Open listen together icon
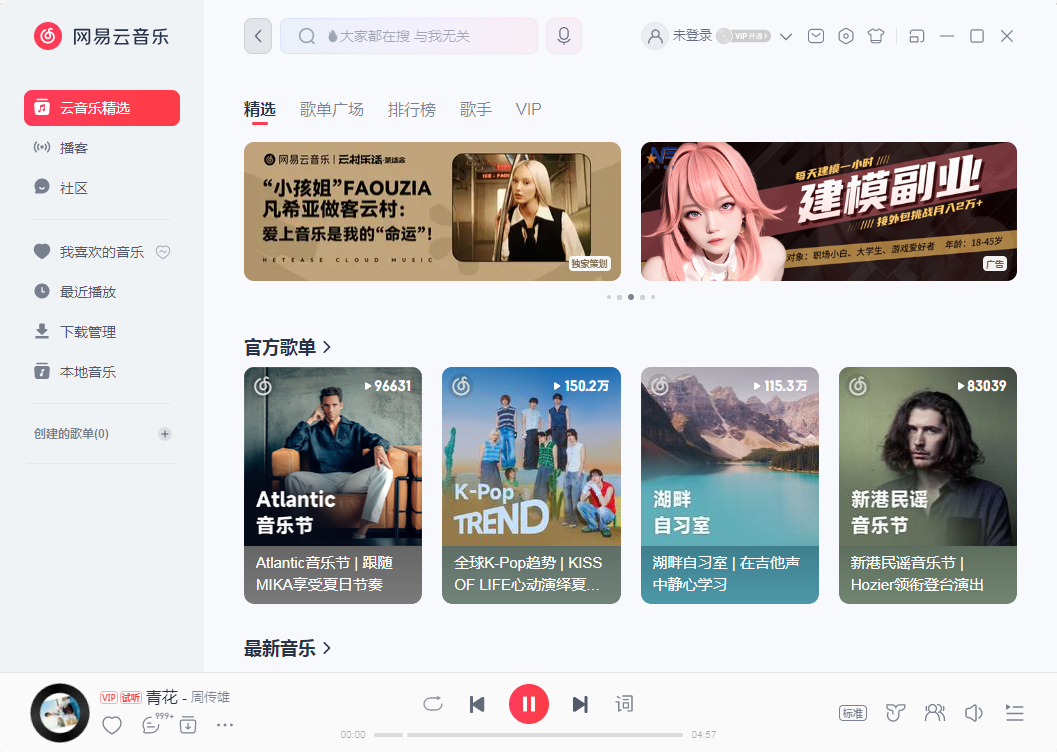The image size is (1057, 752). (935, 713)
